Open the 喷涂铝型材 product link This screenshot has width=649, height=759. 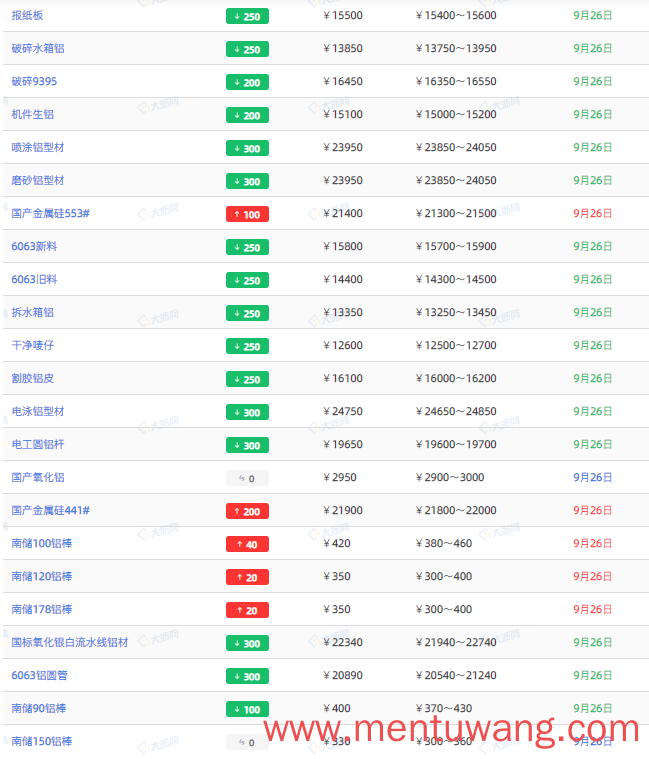point(38,147)
